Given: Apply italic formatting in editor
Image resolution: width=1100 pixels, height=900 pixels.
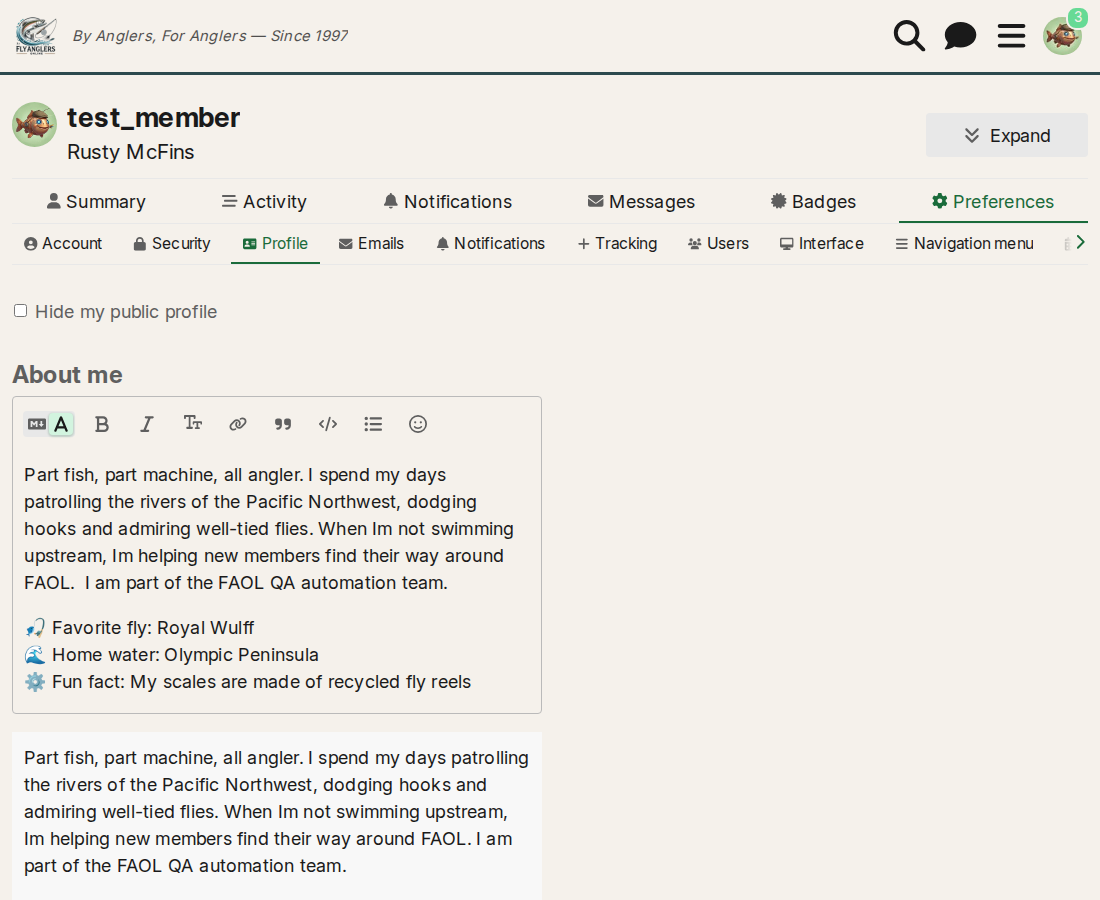Looking at the screenshot, I should click(147, 424).
